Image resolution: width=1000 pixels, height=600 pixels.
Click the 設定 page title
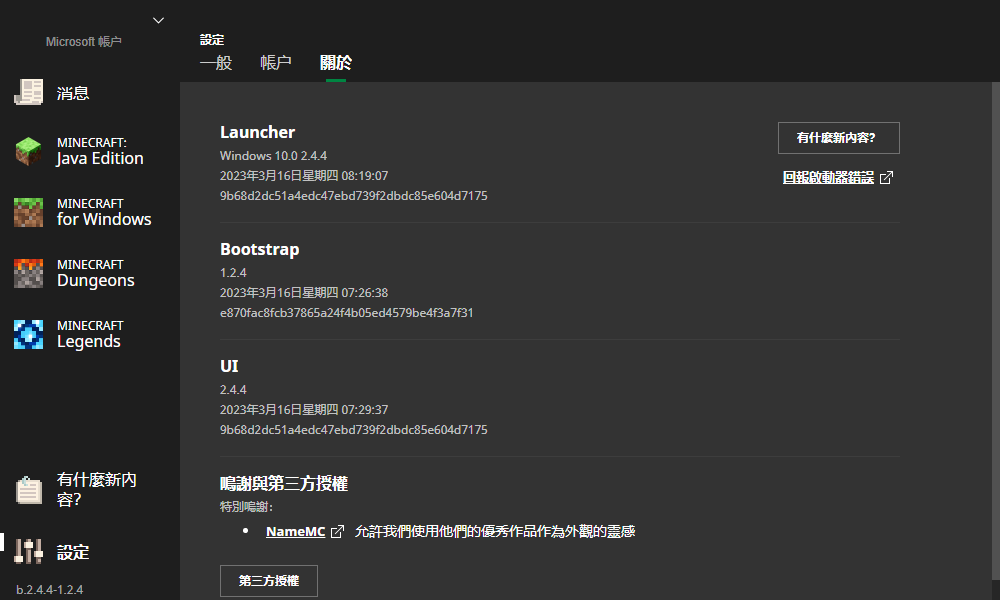212,40
